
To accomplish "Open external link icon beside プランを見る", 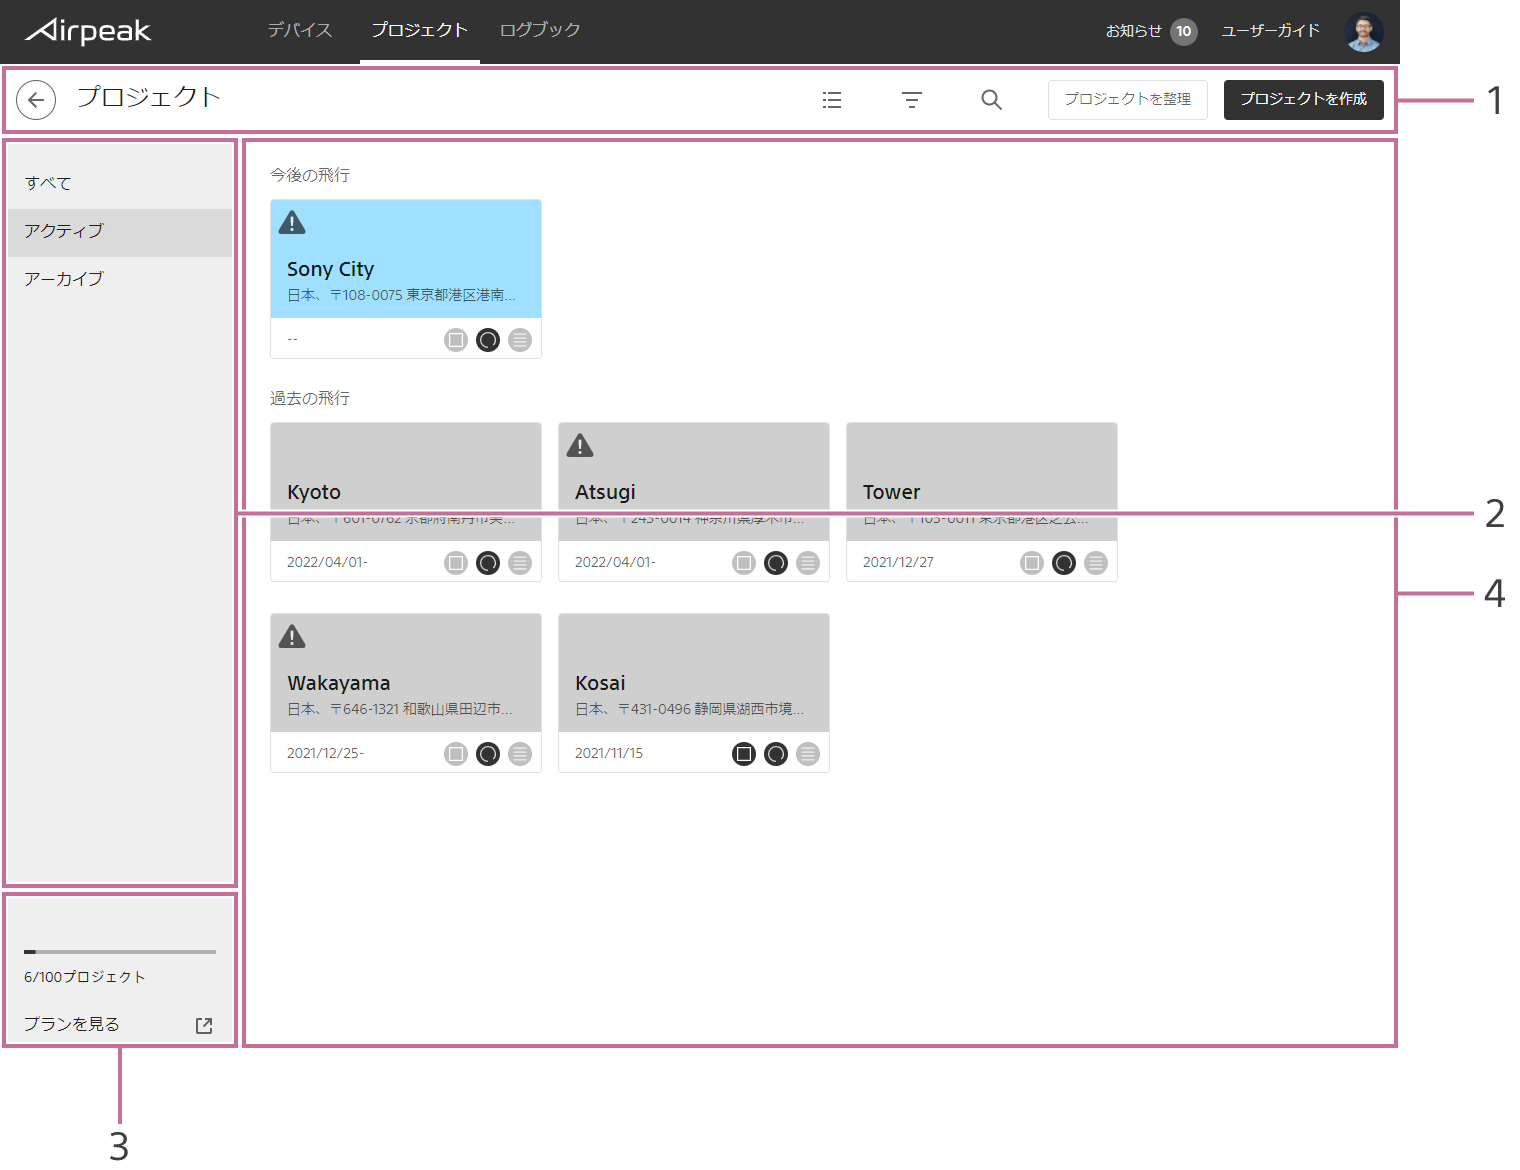I will point(204,1025).
